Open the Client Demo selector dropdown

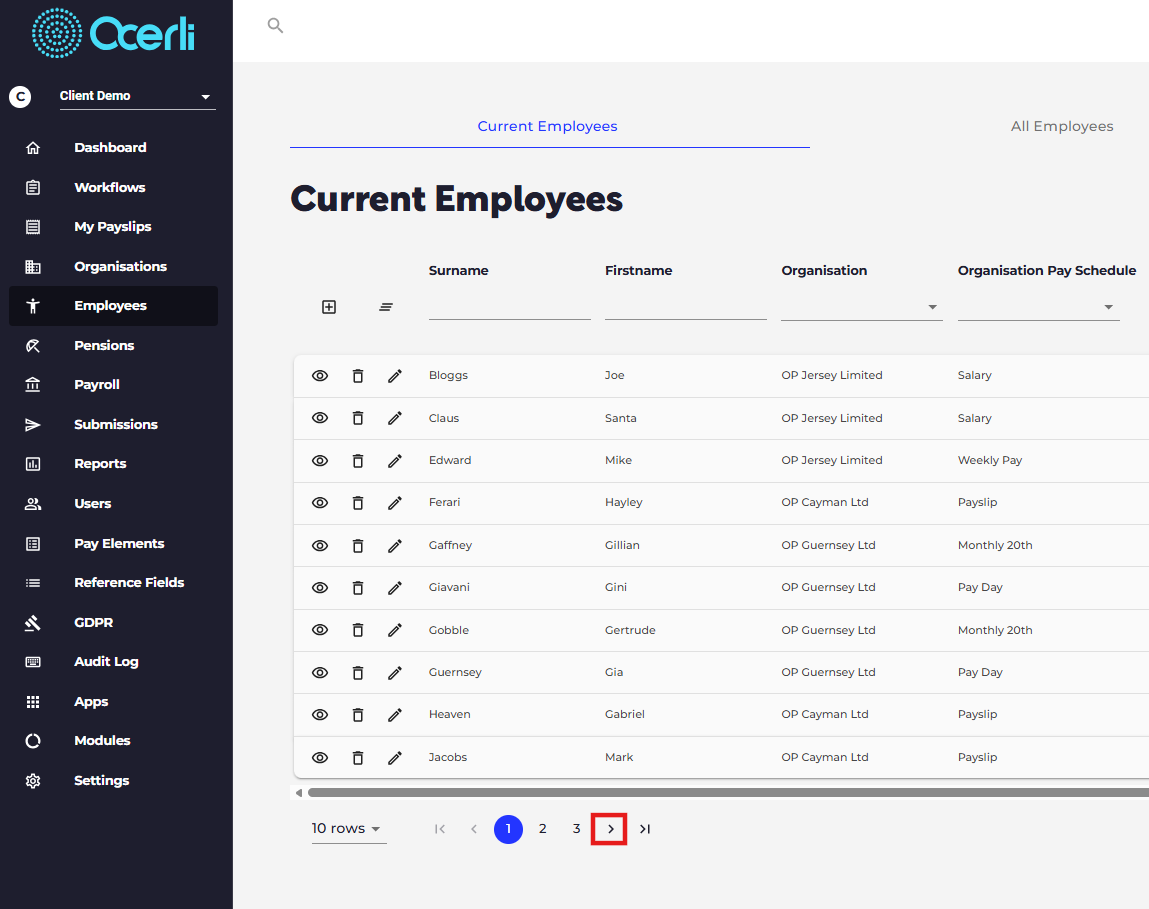[137, 97]
